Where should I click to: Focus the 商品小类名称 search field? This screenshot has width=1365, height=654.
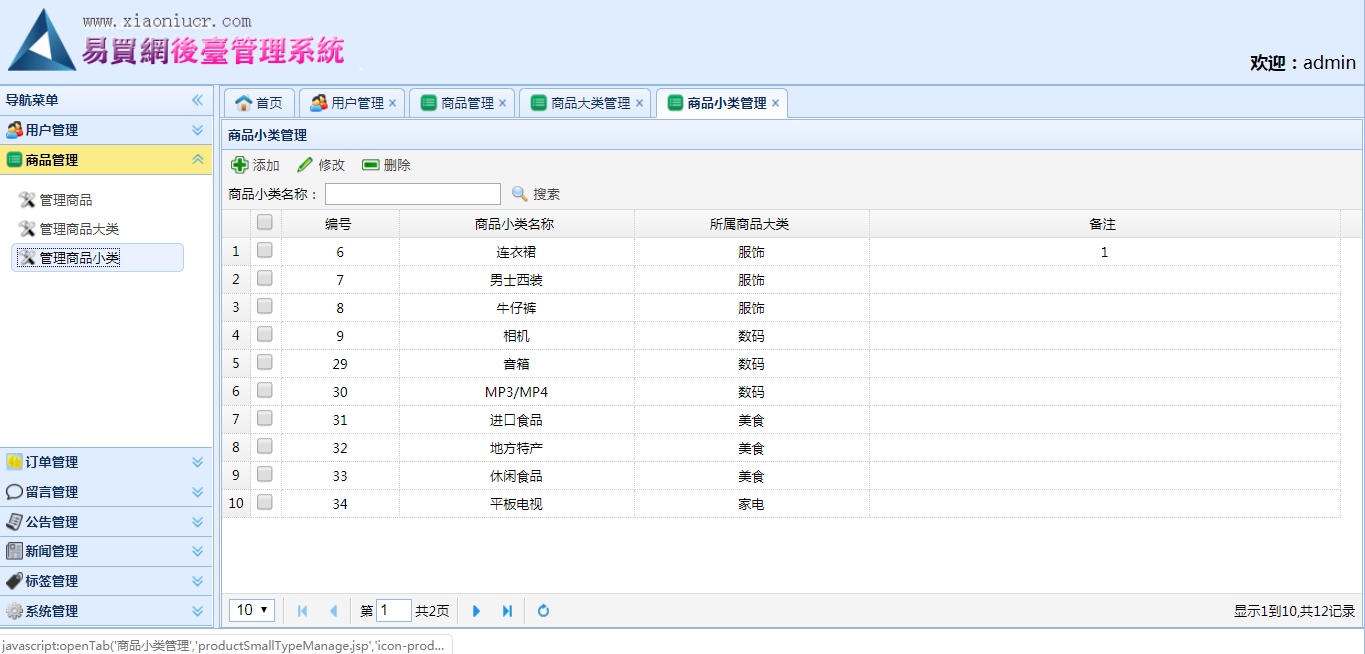coord(413,194)
